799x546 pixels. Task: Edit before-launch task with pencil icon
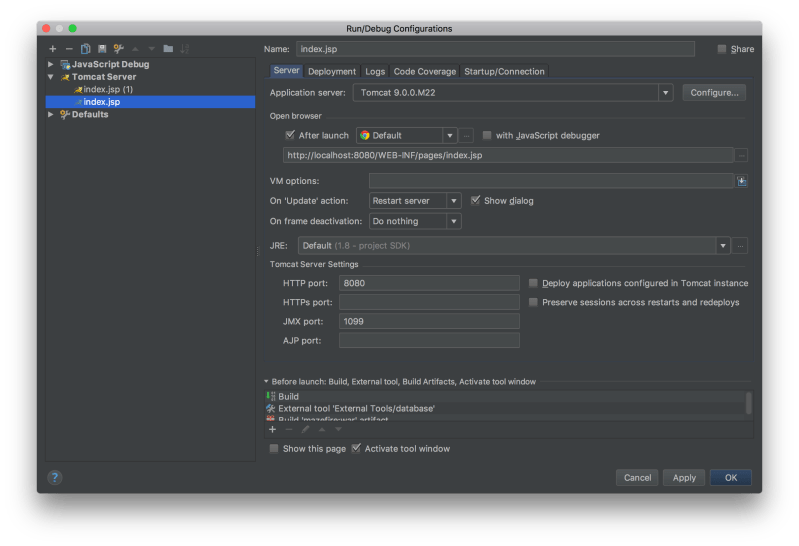pyautogui.click(x=305, y=429)
